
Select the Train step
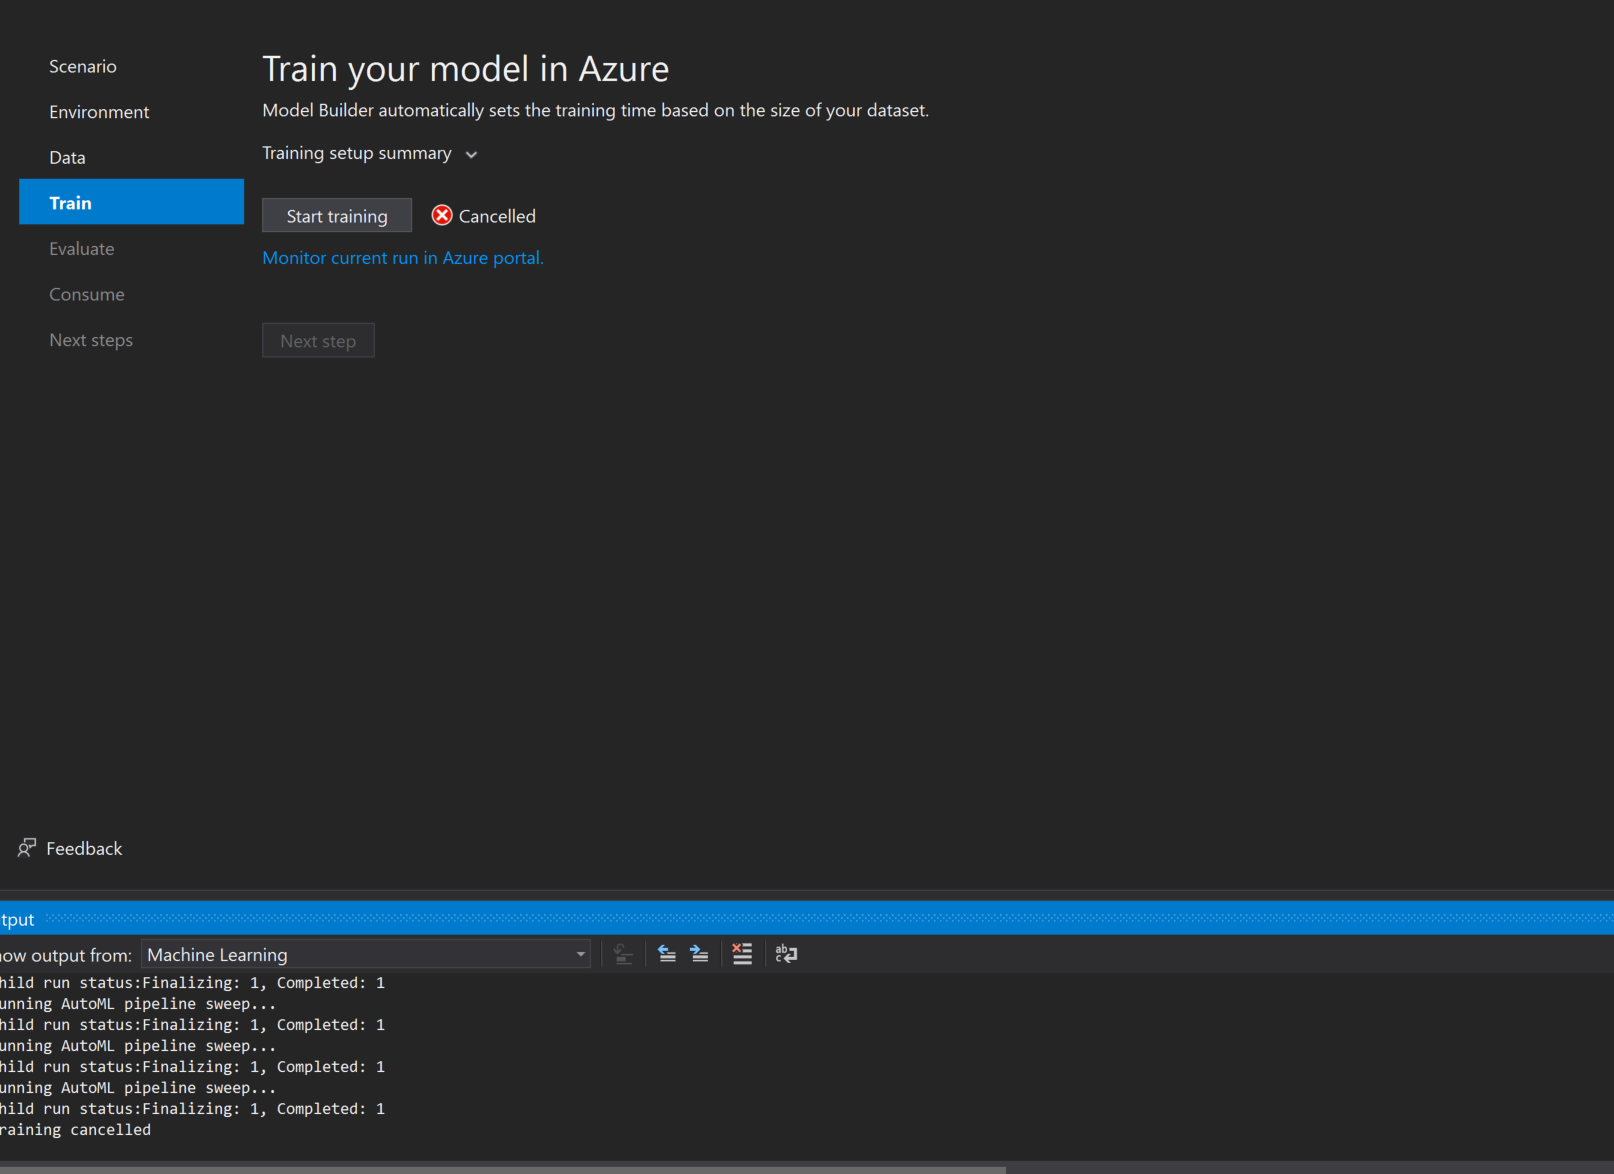pyautogui.click(x=131, y=202)
